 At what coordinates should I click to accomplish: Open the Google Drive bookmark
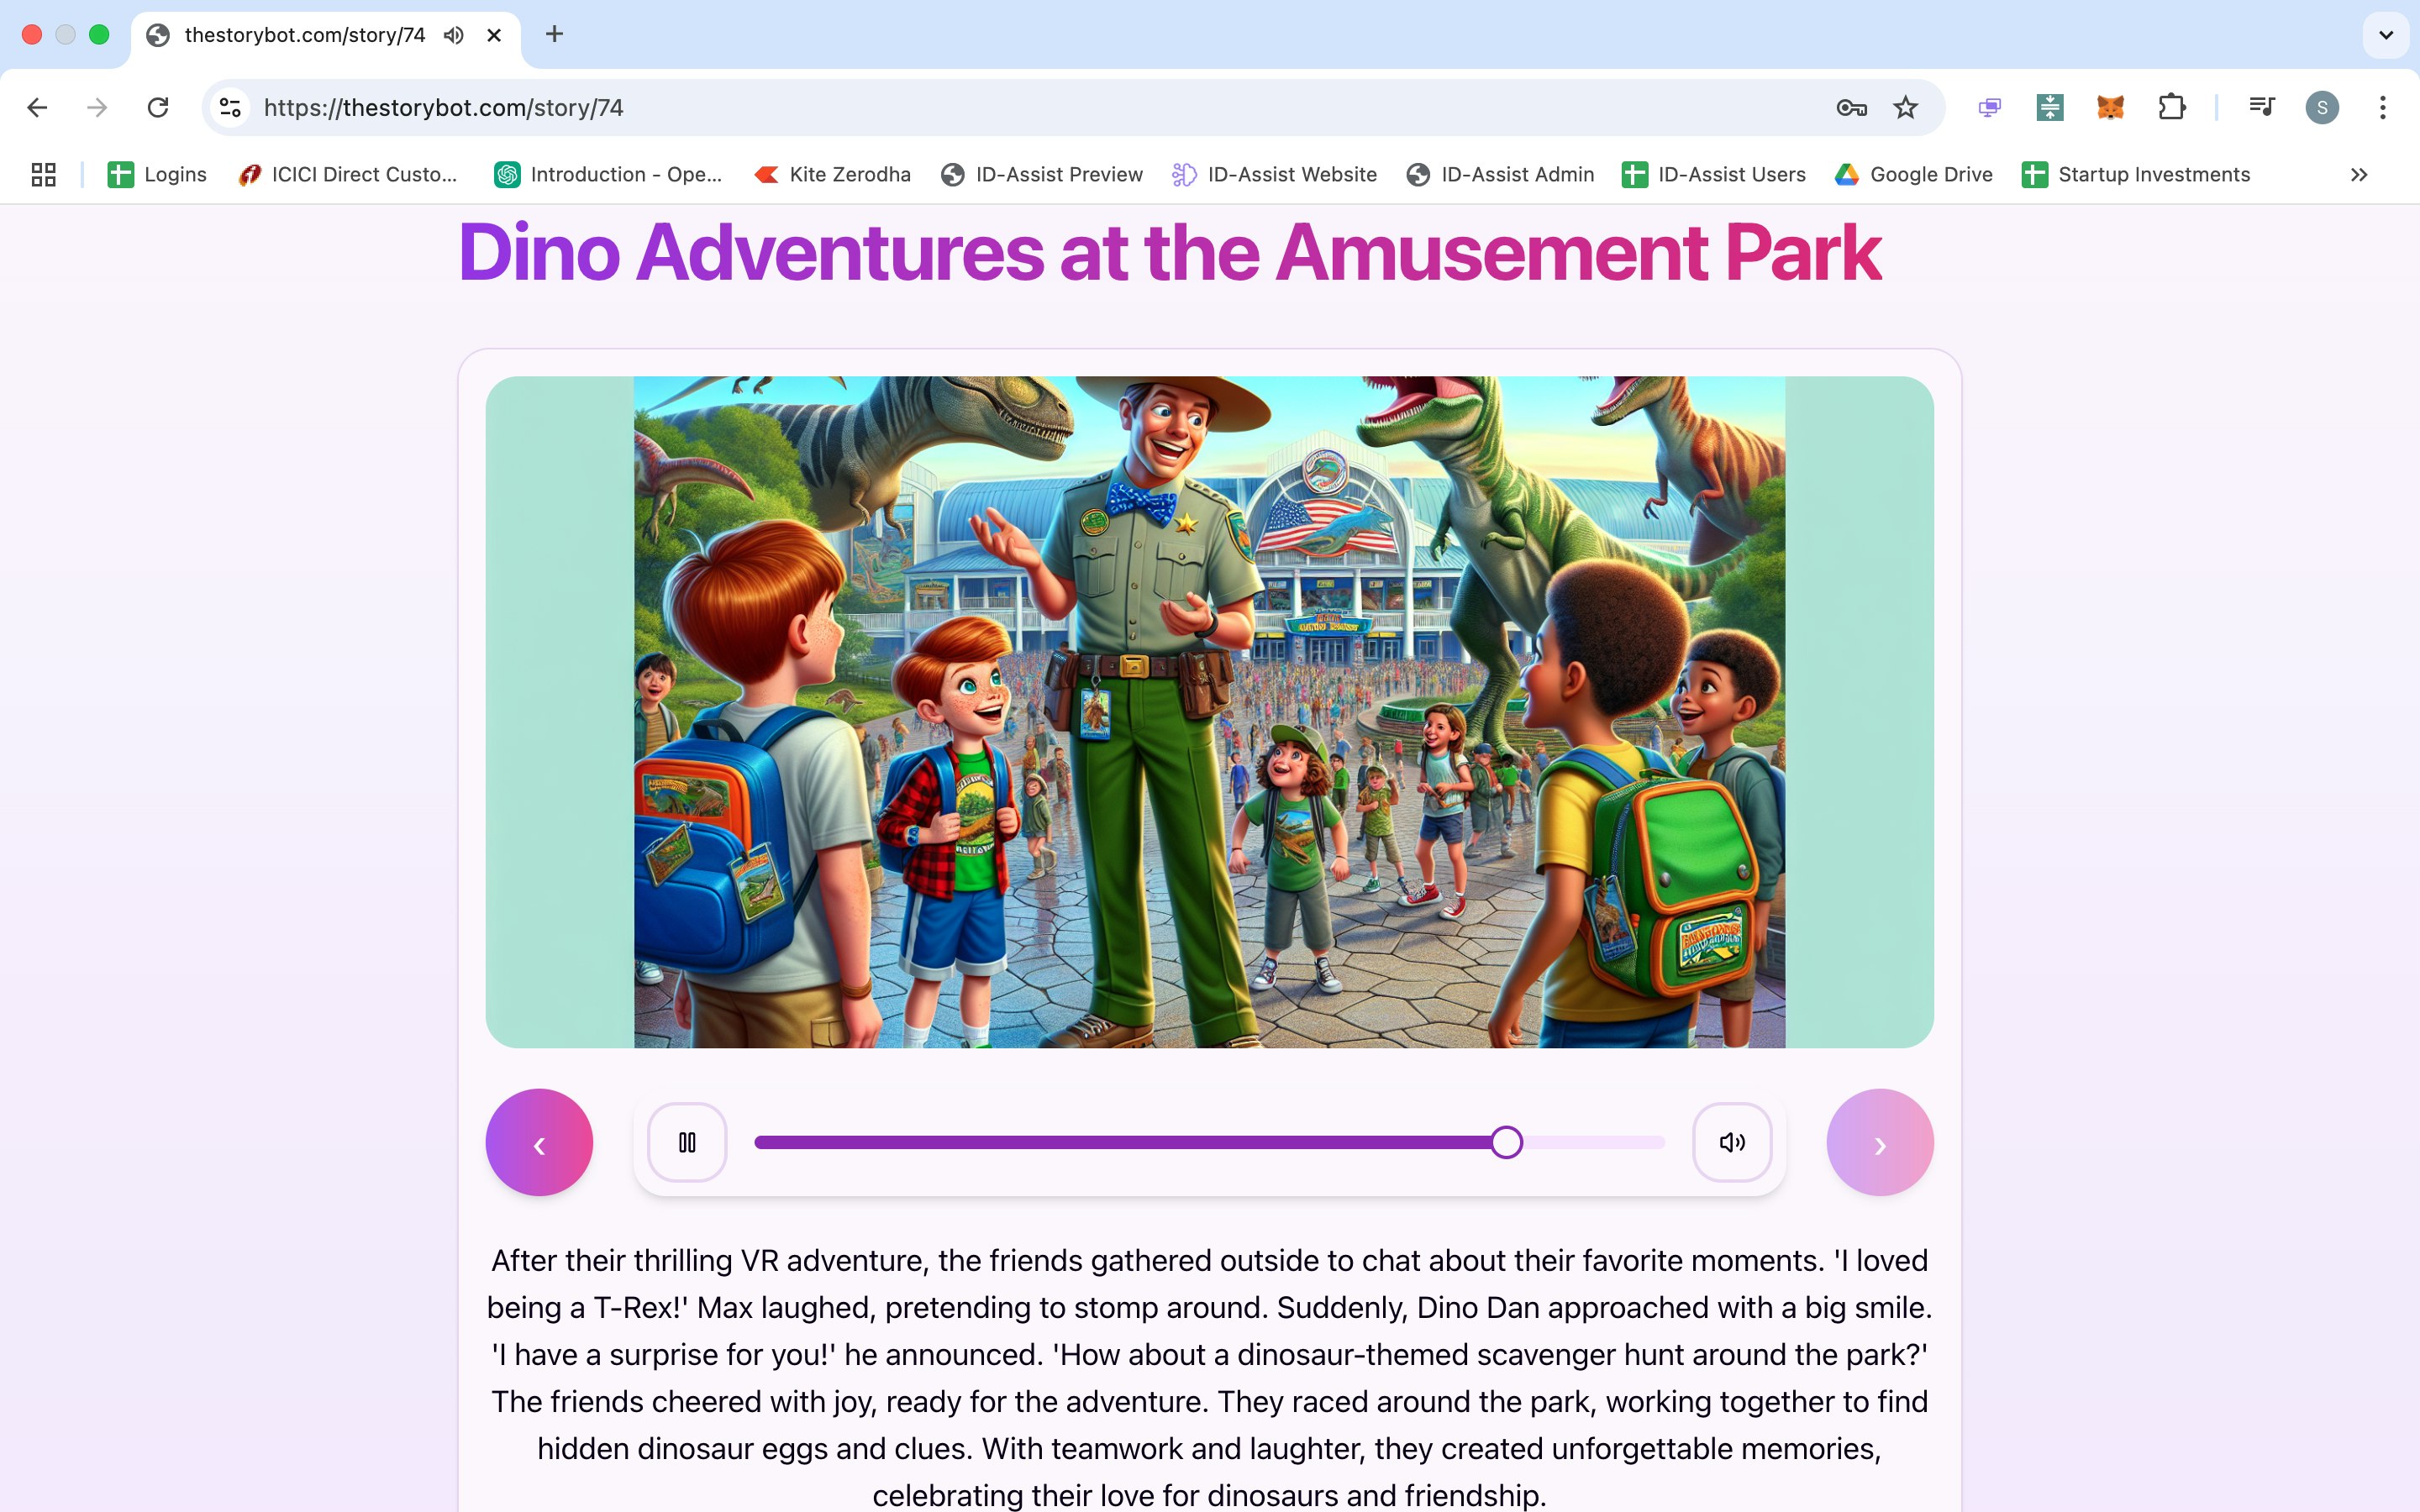[1914, 175]
